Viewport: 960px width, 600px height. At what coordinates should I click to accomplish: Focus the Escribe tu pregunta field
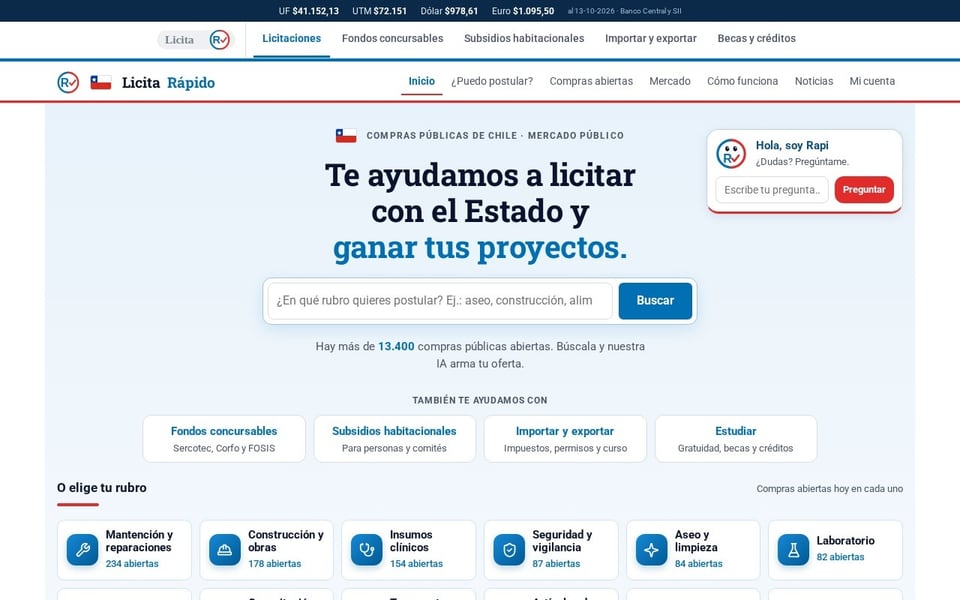tap(772, 190)
